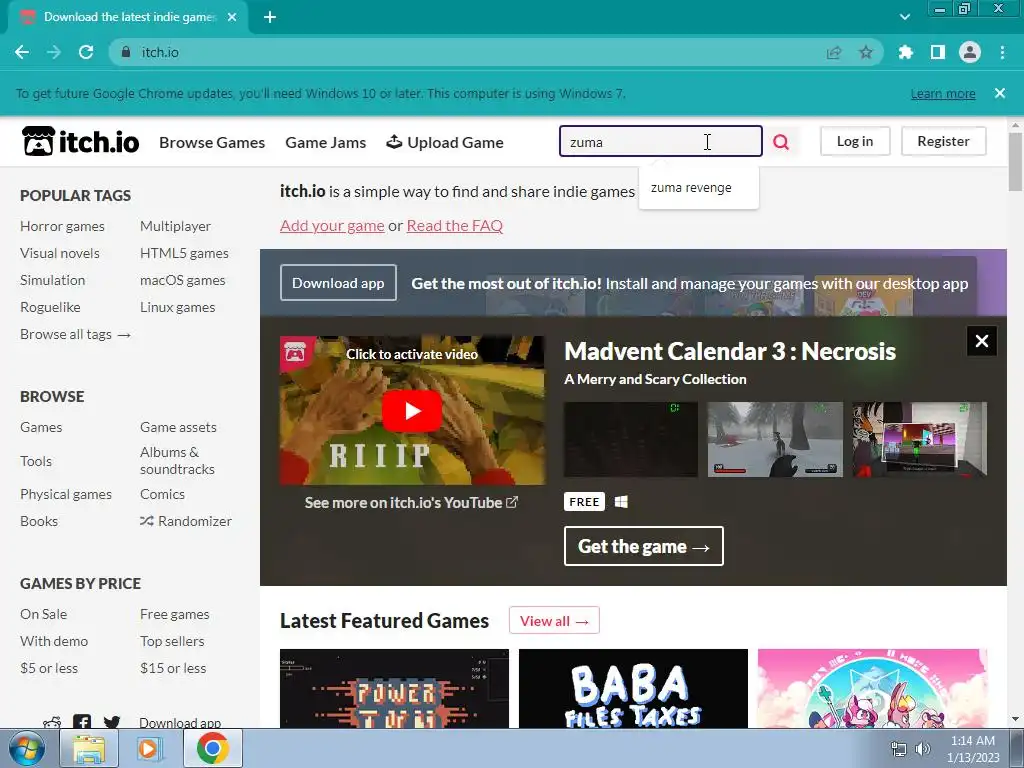The height and width of the screenshot is (768, 1024).
Task: Open the Top sellers link
Action: (x=172, y=641)
